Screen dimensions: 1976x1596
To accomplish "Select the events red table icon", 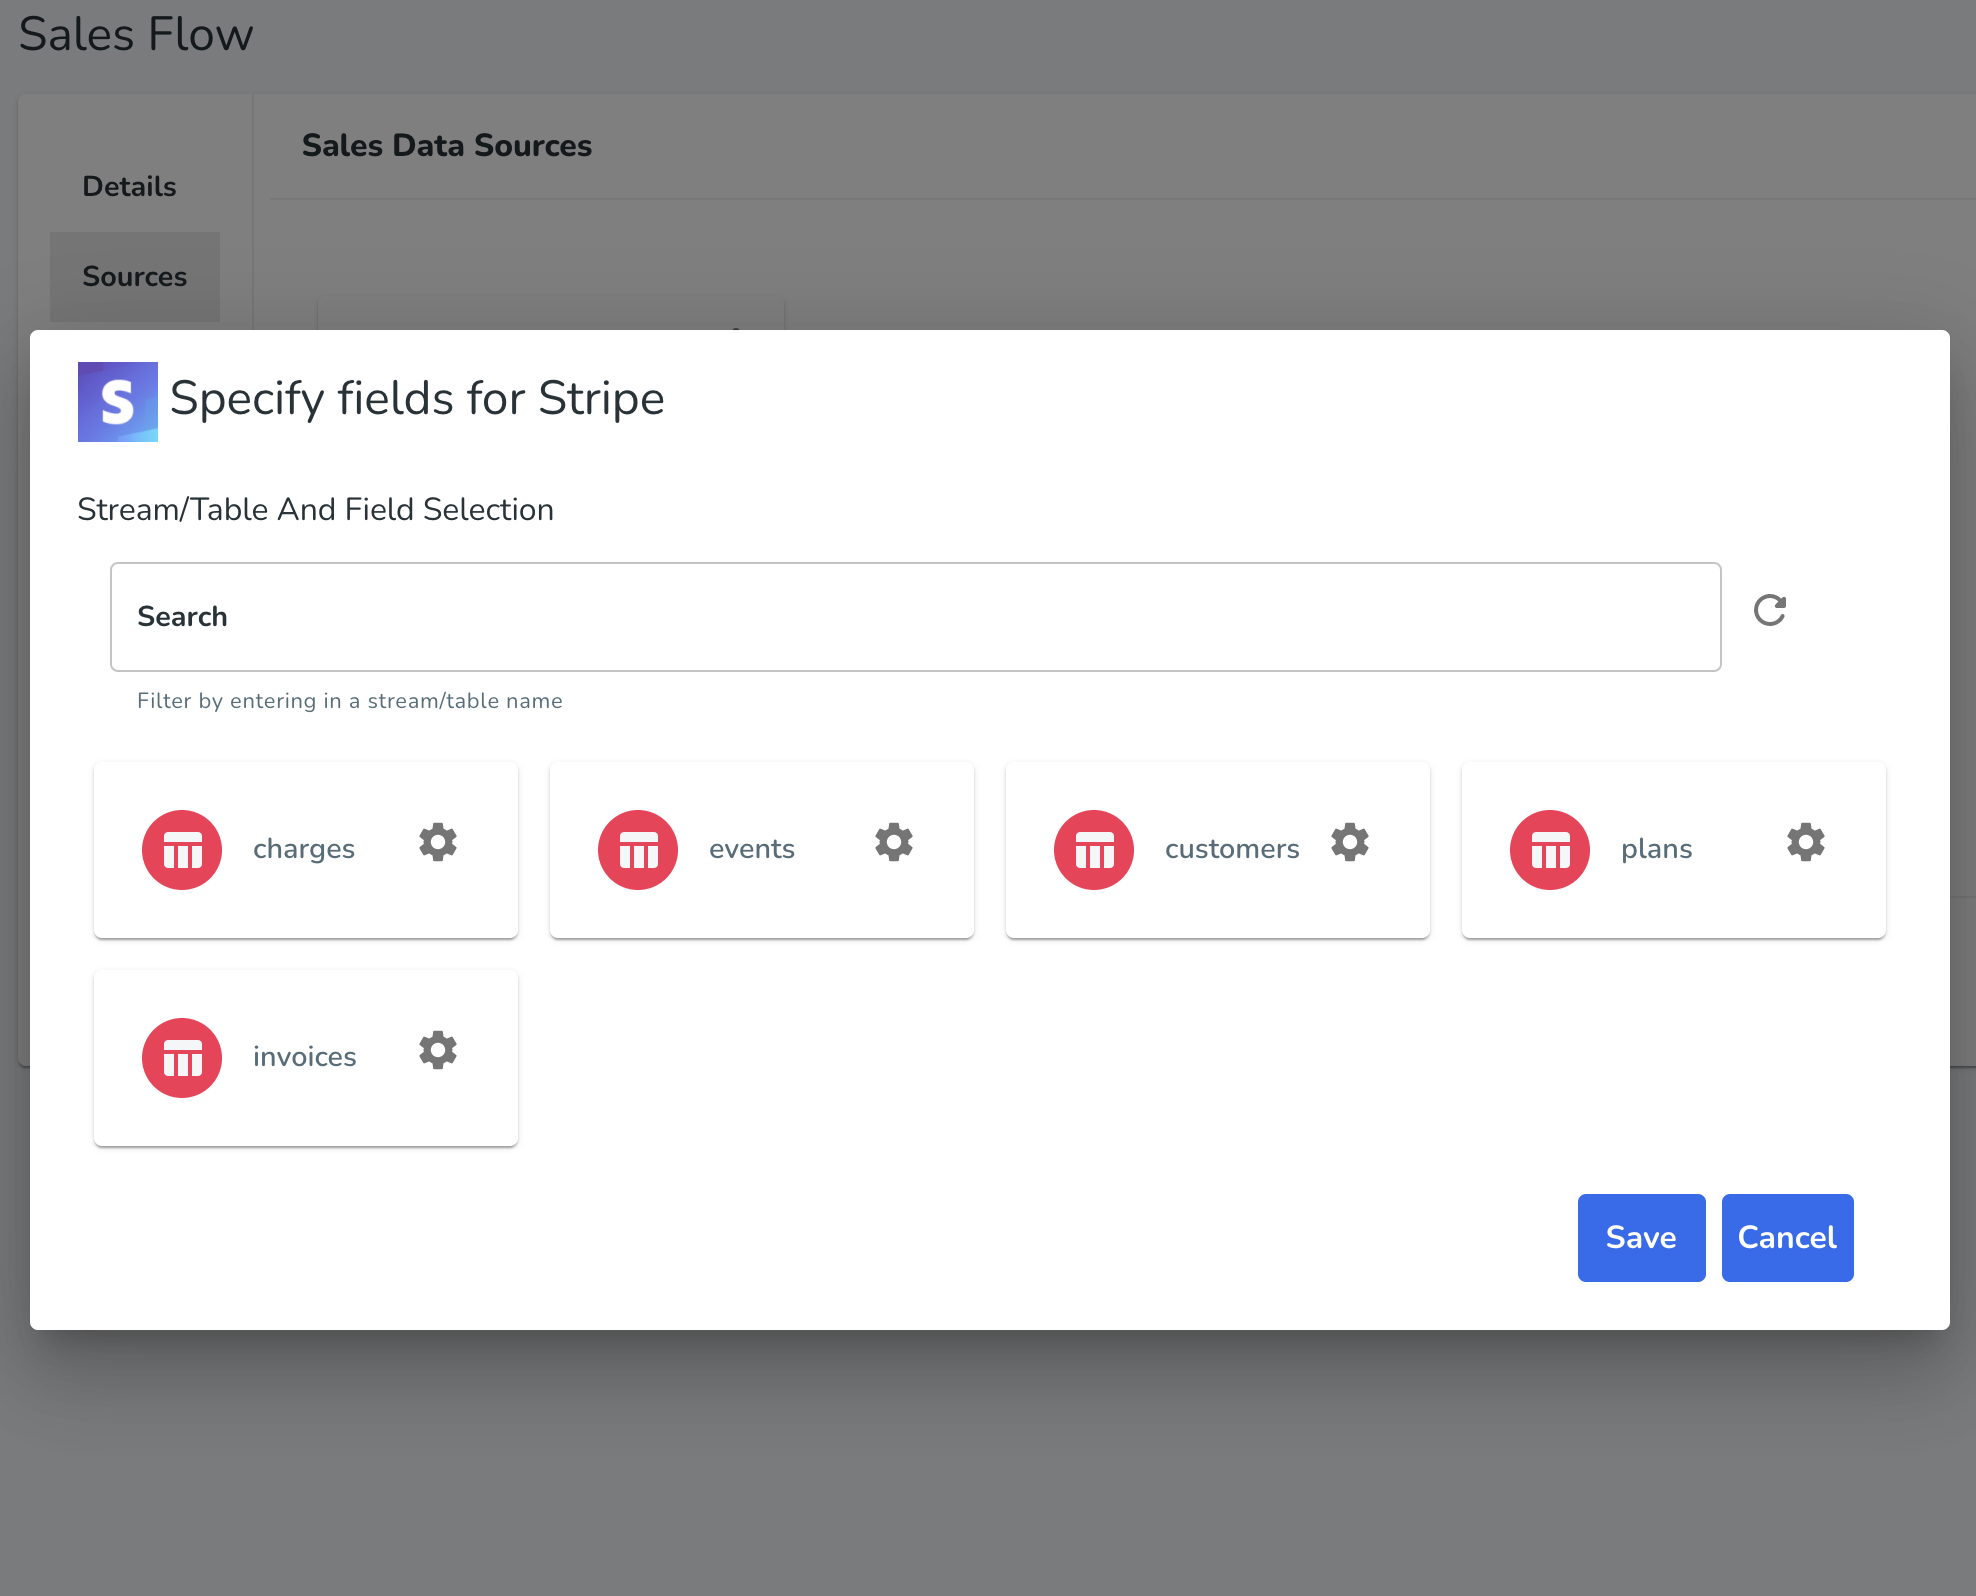I will [x=638, y=850].
